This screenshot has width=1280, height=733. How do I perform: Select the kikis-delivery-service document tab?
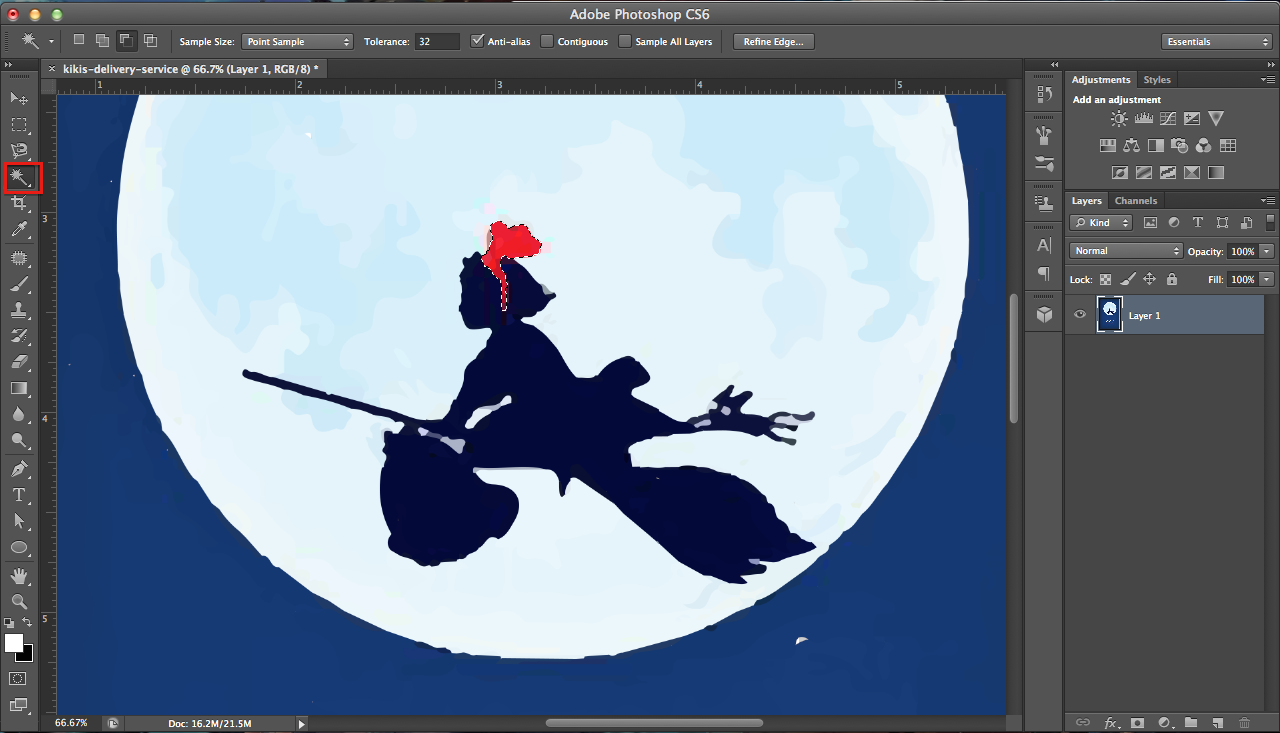[x=190, y=69]
